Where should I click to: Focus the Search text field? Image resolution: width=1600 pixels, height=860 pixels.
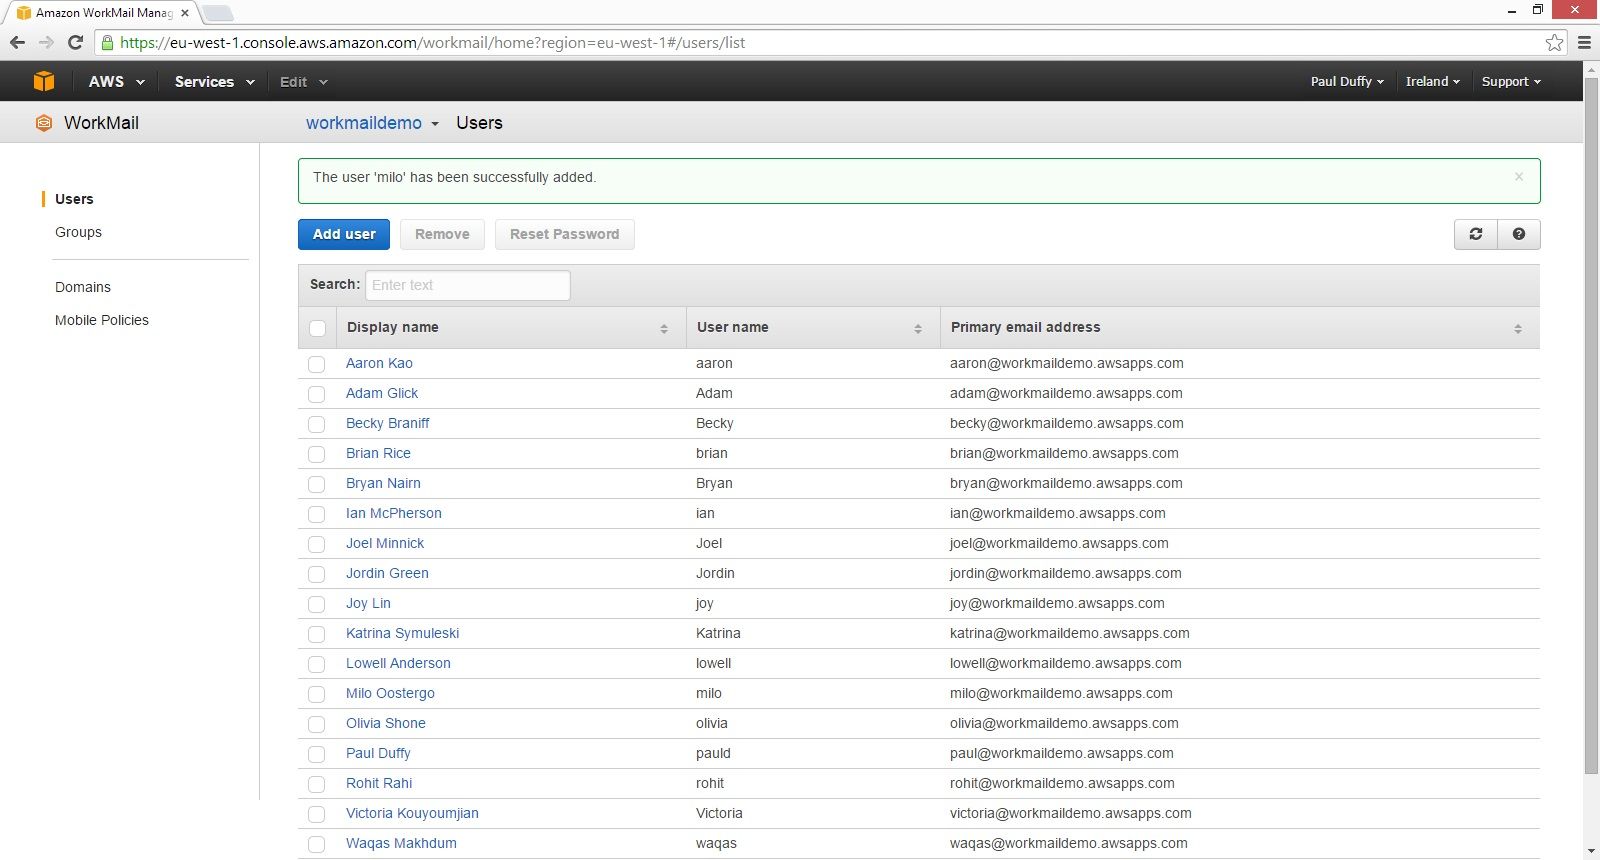pyautogui.click(x=468, y=285)
